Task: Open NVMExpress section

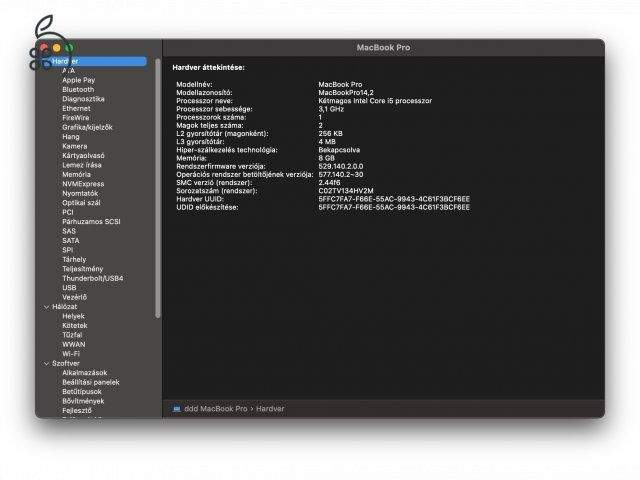Action: click(x=83, y=184)
